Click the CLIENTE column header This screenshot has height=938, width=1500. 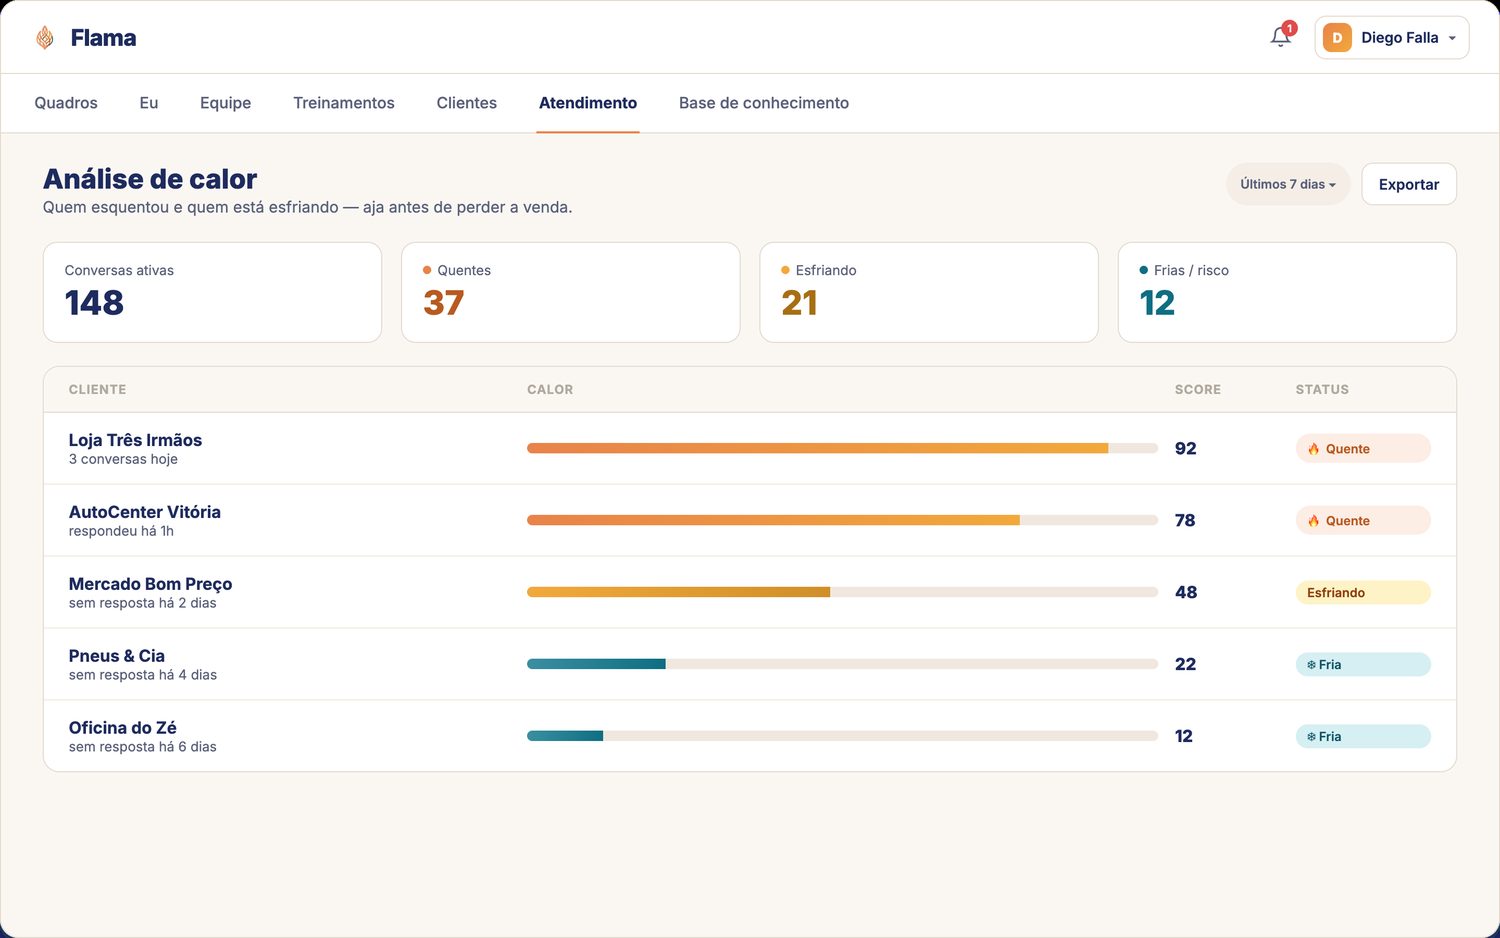[97, 390]
